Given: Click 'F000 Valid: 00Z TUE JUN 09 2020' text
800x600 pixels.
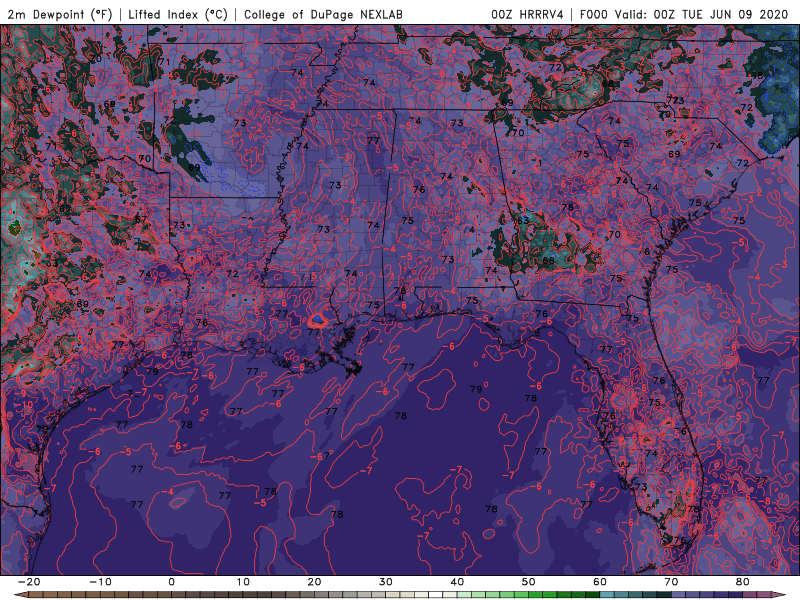Looking at the screenshot, I should point(684,14).
